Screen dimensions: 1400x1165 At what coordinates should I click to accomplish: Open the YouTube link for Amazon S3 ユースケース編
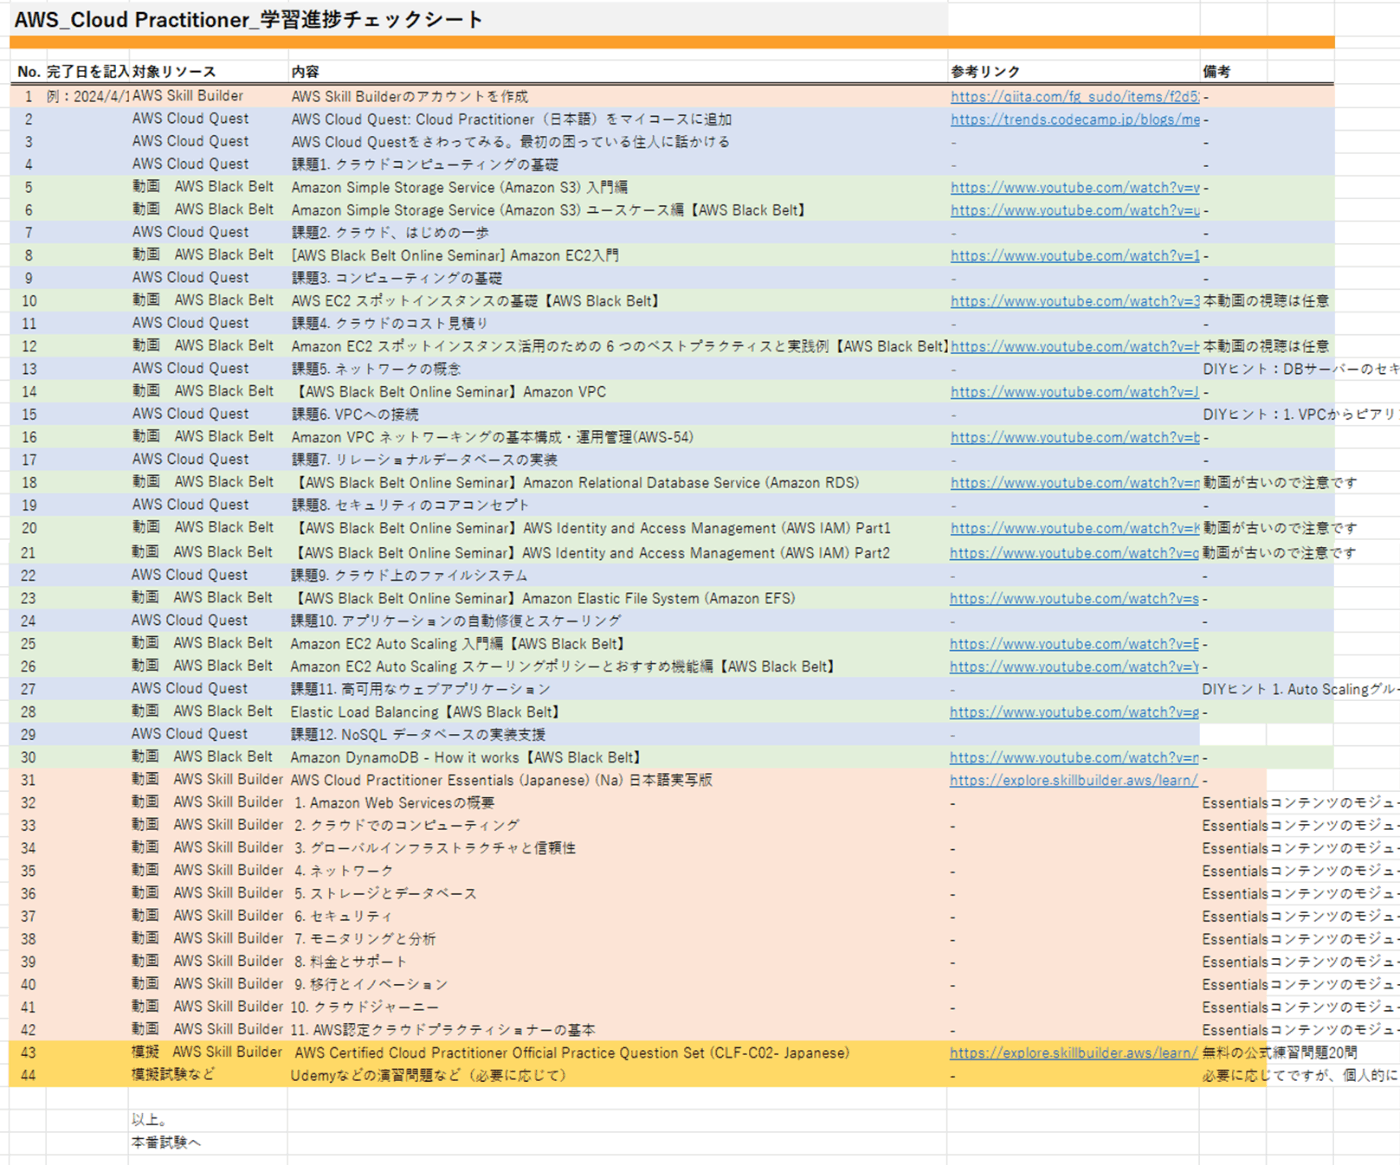1075,210
